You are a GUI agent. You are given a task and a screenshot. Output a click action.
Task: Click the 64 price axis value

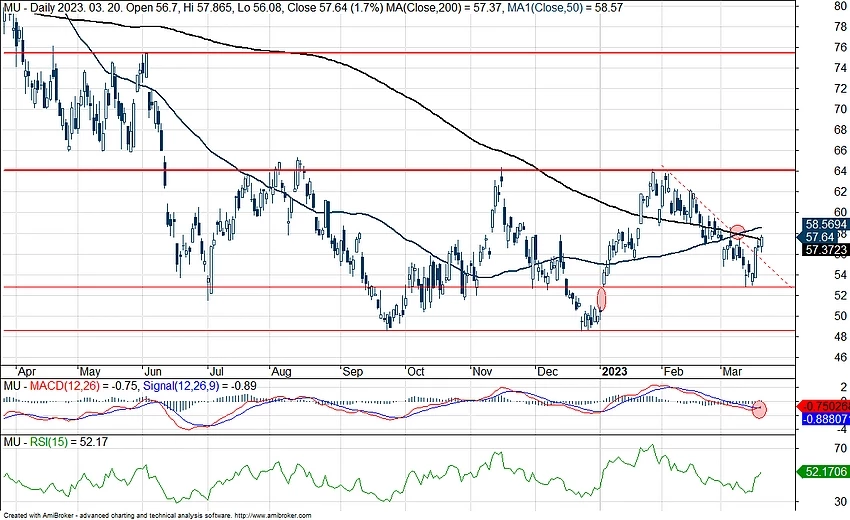click(841, 171)
